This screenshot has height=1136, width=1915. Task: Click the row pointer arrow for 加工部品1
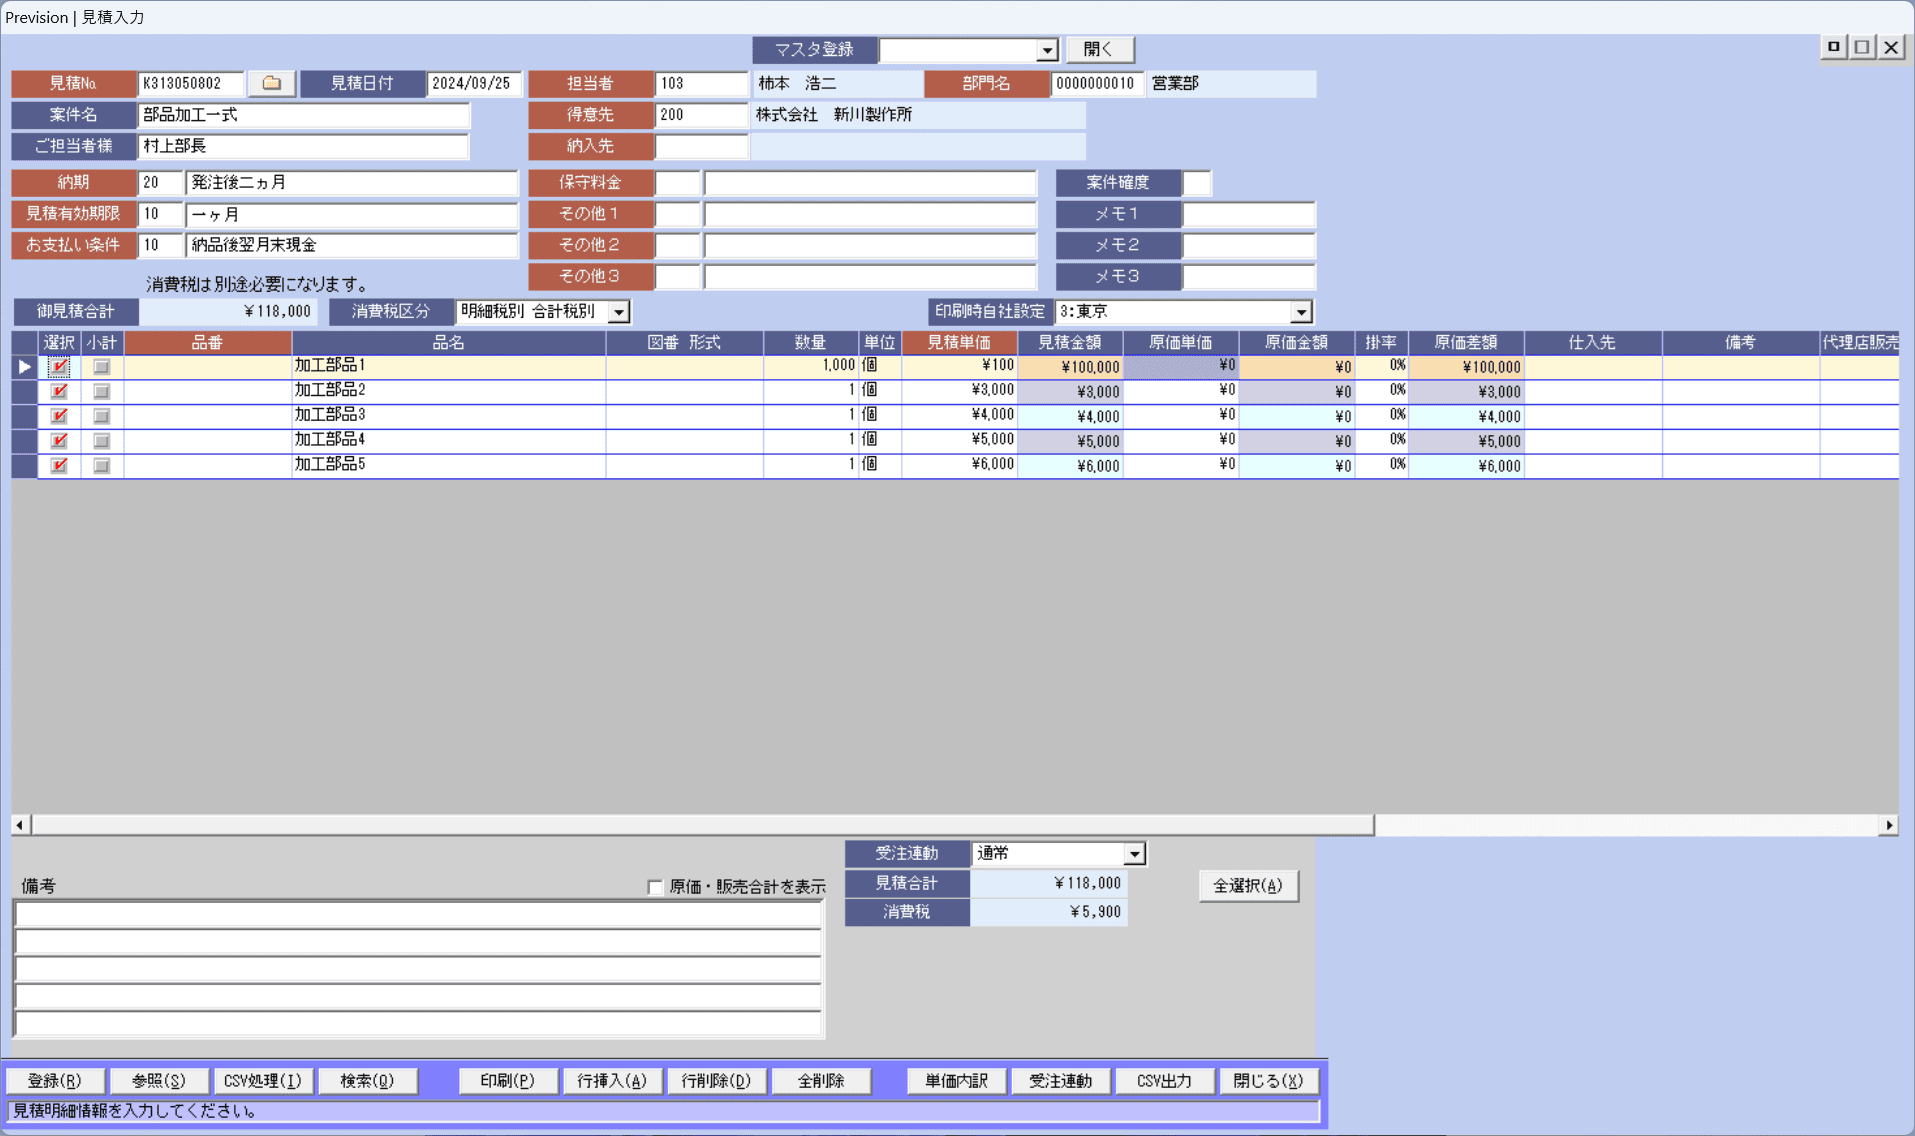(24, 367)
